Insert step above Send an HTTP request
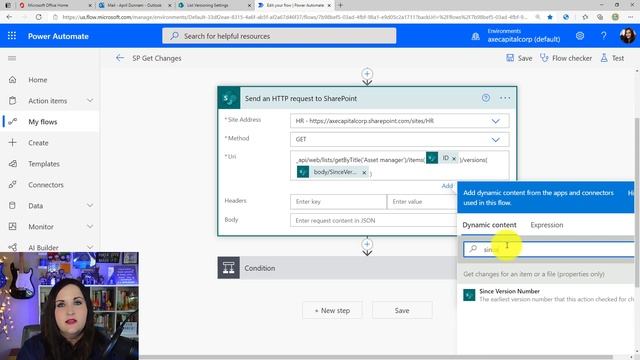The width and height of the screenshot is (640, 360). [367, 74]
